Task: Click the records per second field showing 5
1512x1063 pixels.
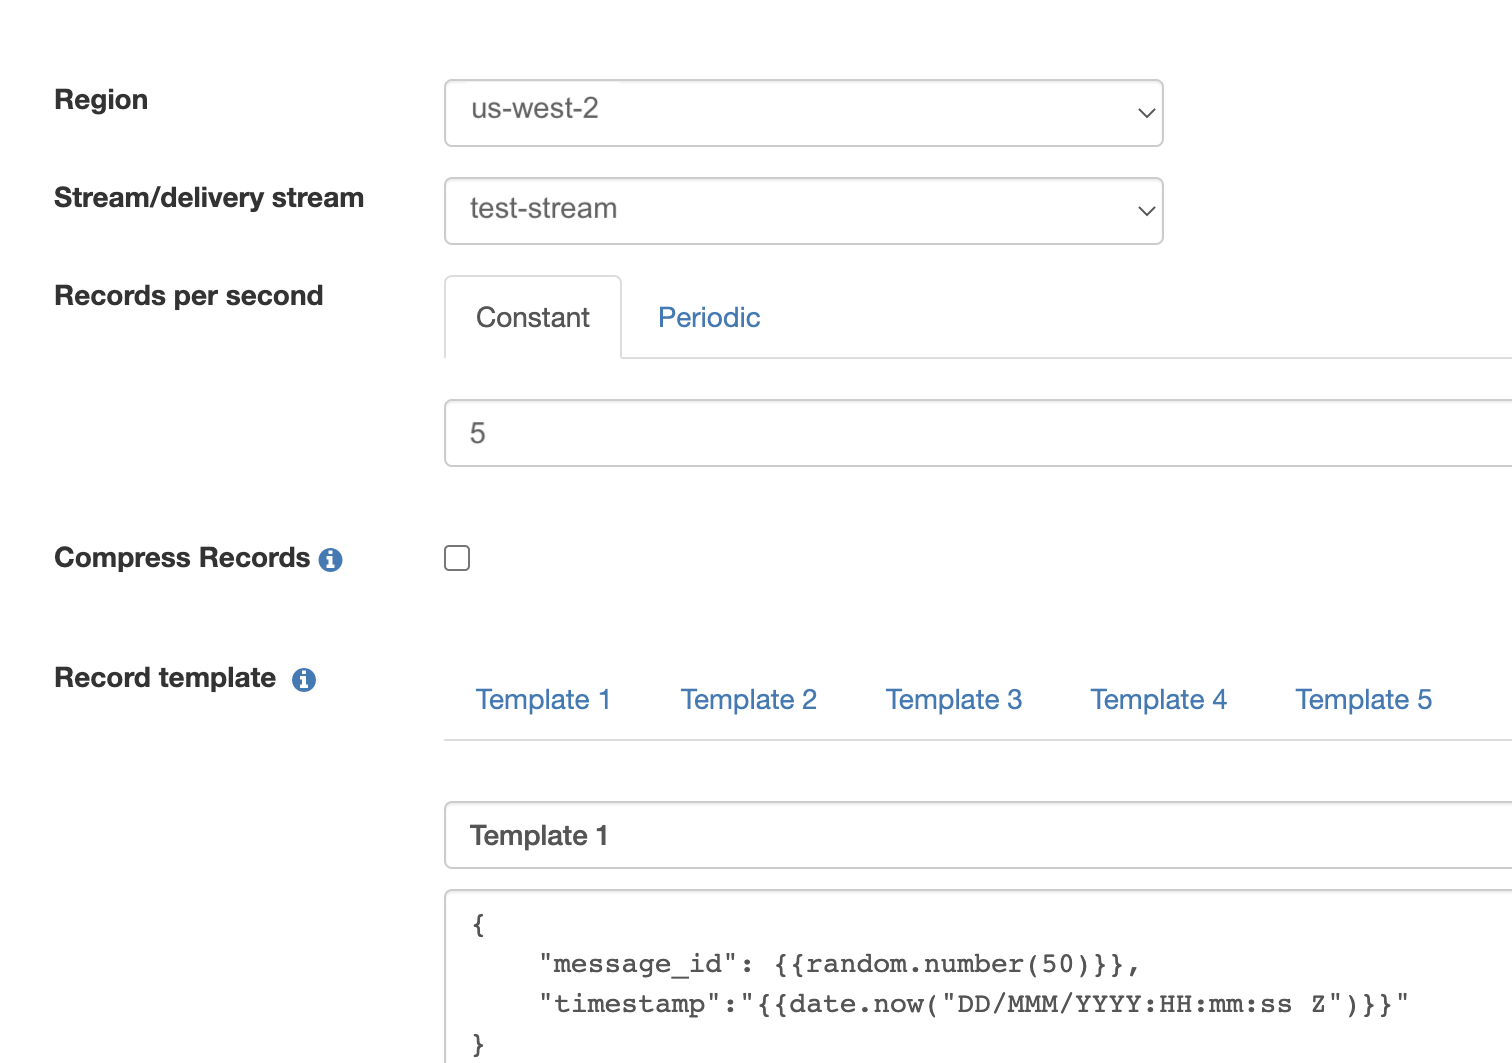Action: (978, 433)
